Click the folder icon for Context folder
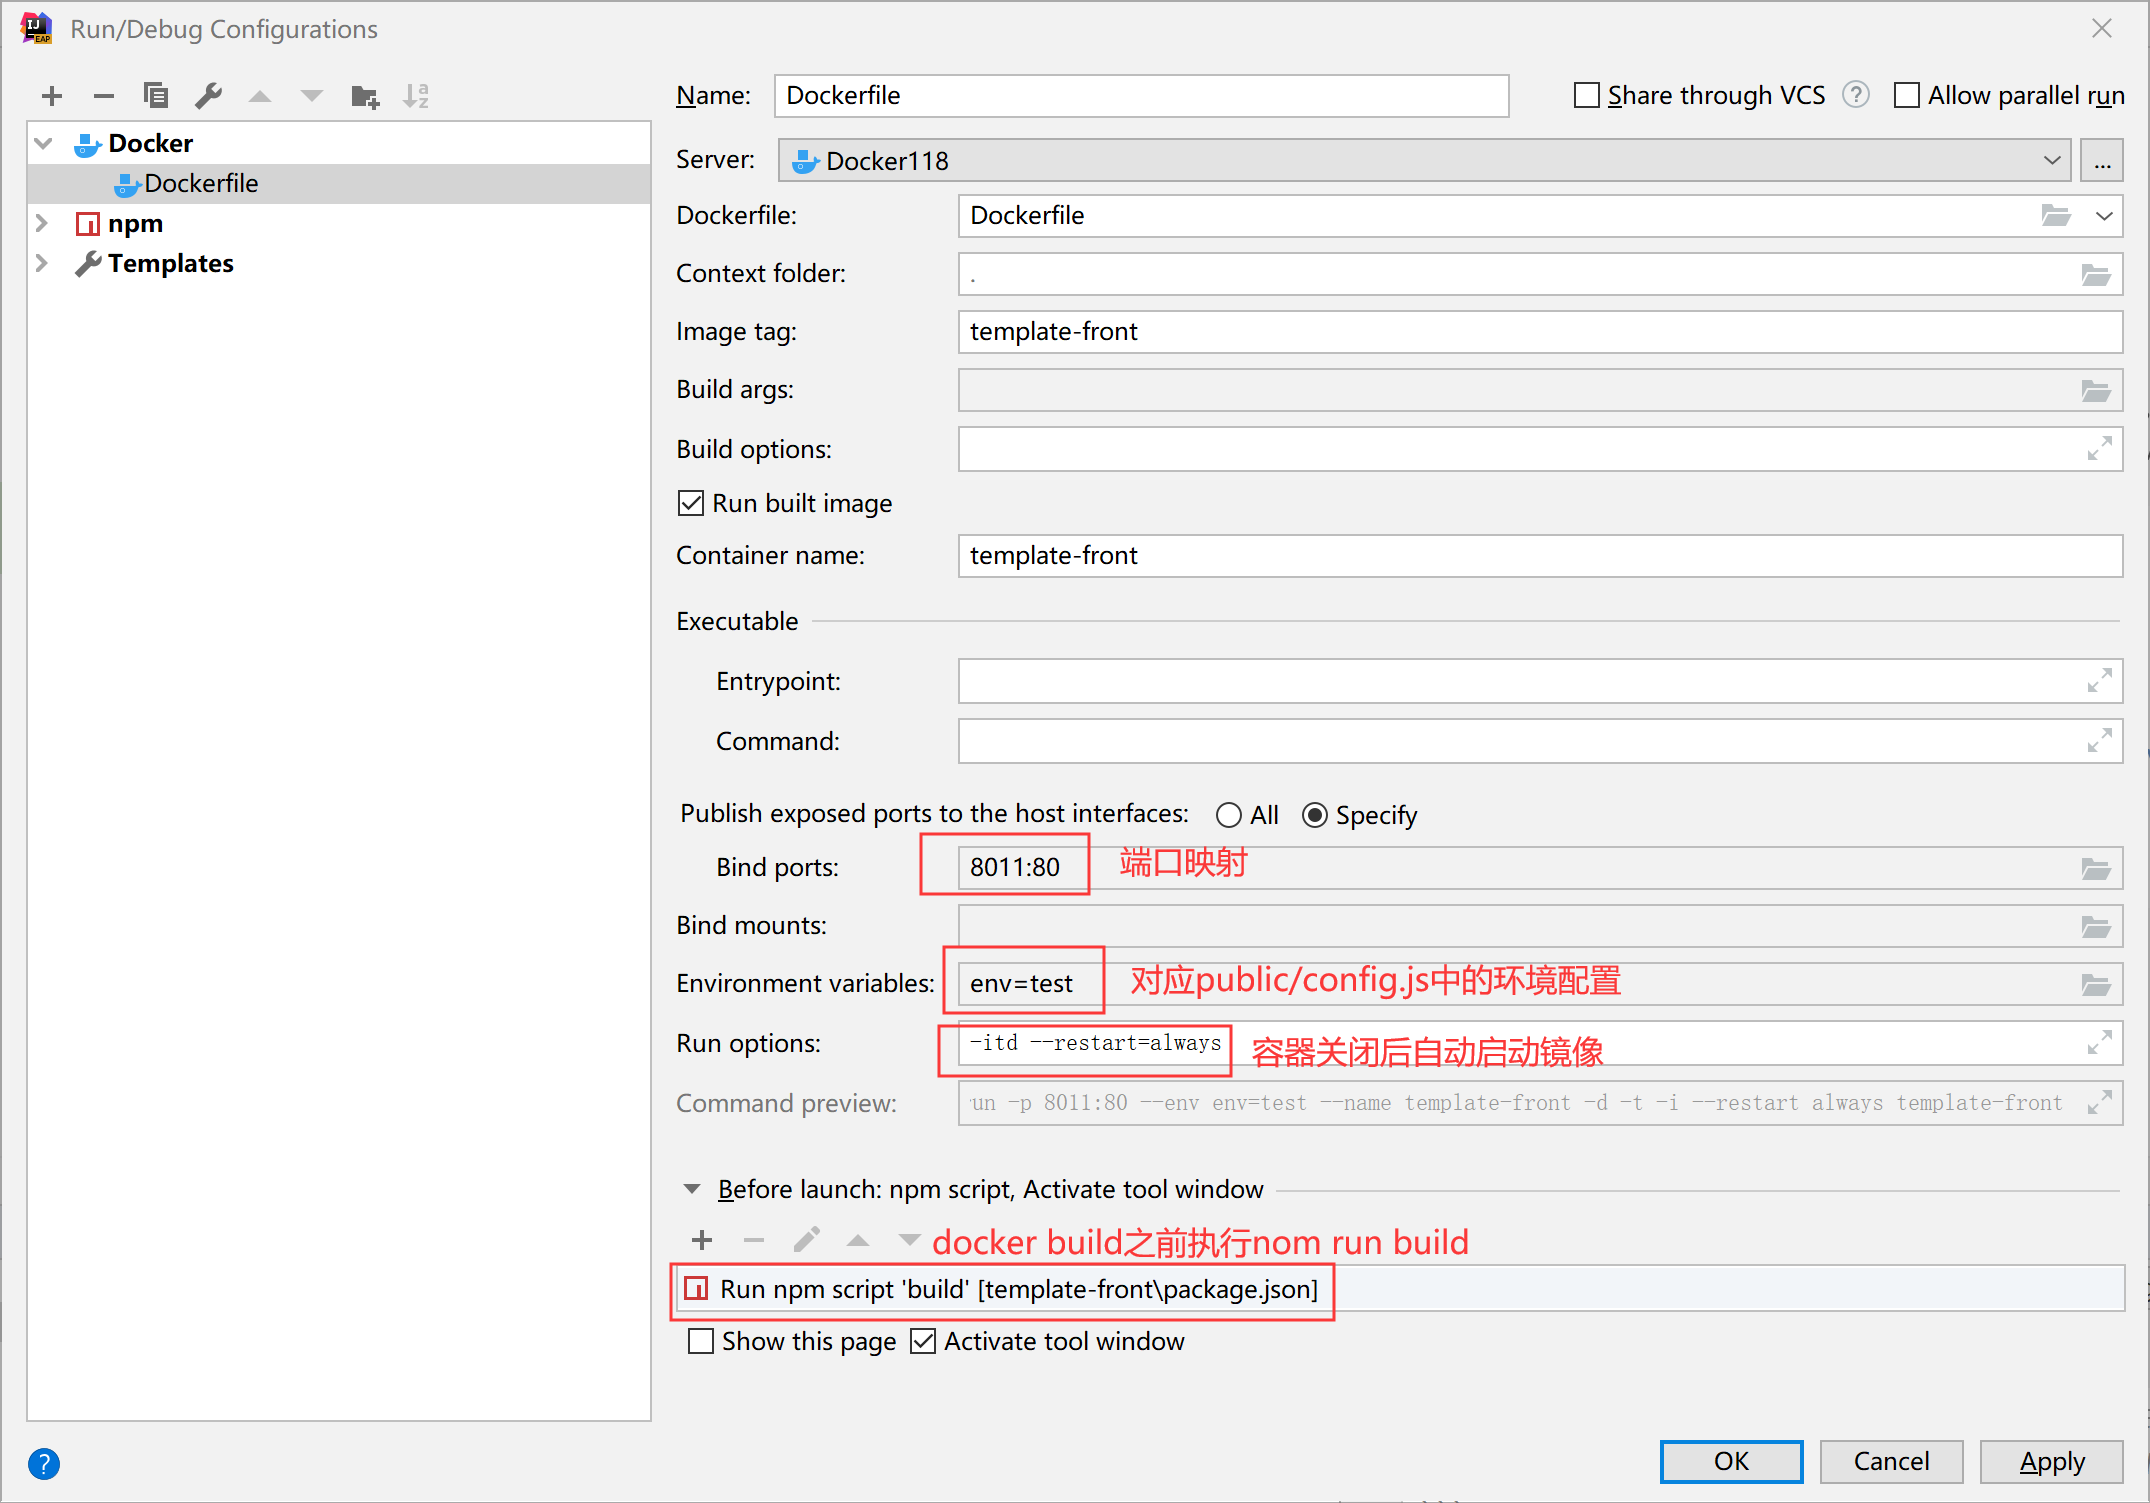Viewport: 2150px width, 1503px height. click(x=2094, y=274)
